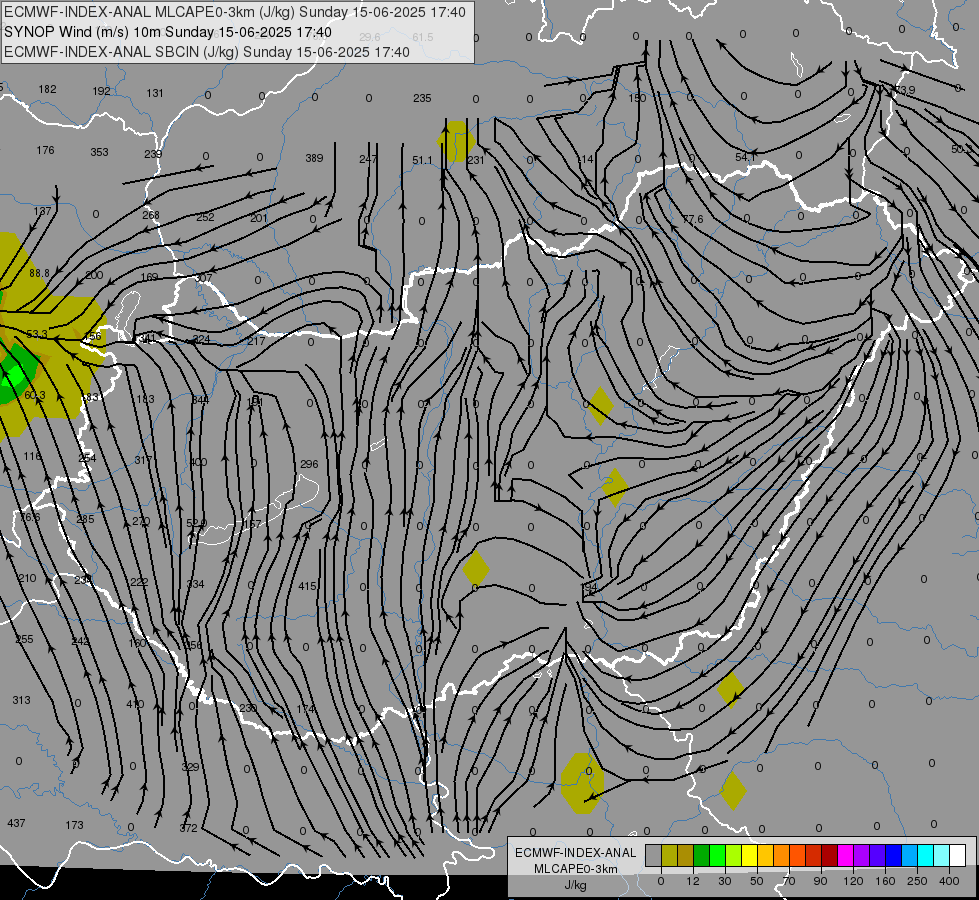Click the "120" legend tick label
Viewport: 979px width, 900px height.
853,881
